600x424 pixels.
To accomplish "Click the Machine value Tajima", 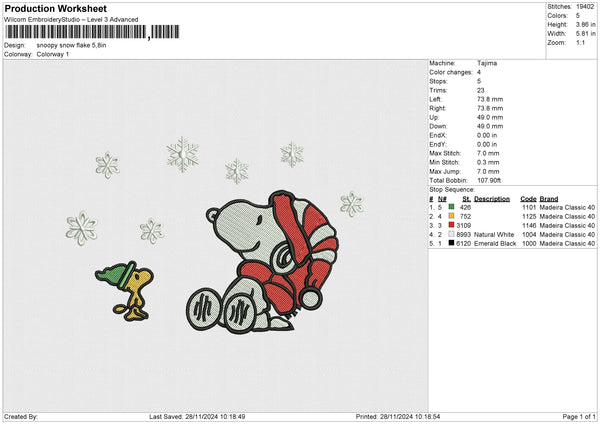I will click(487, 63).
